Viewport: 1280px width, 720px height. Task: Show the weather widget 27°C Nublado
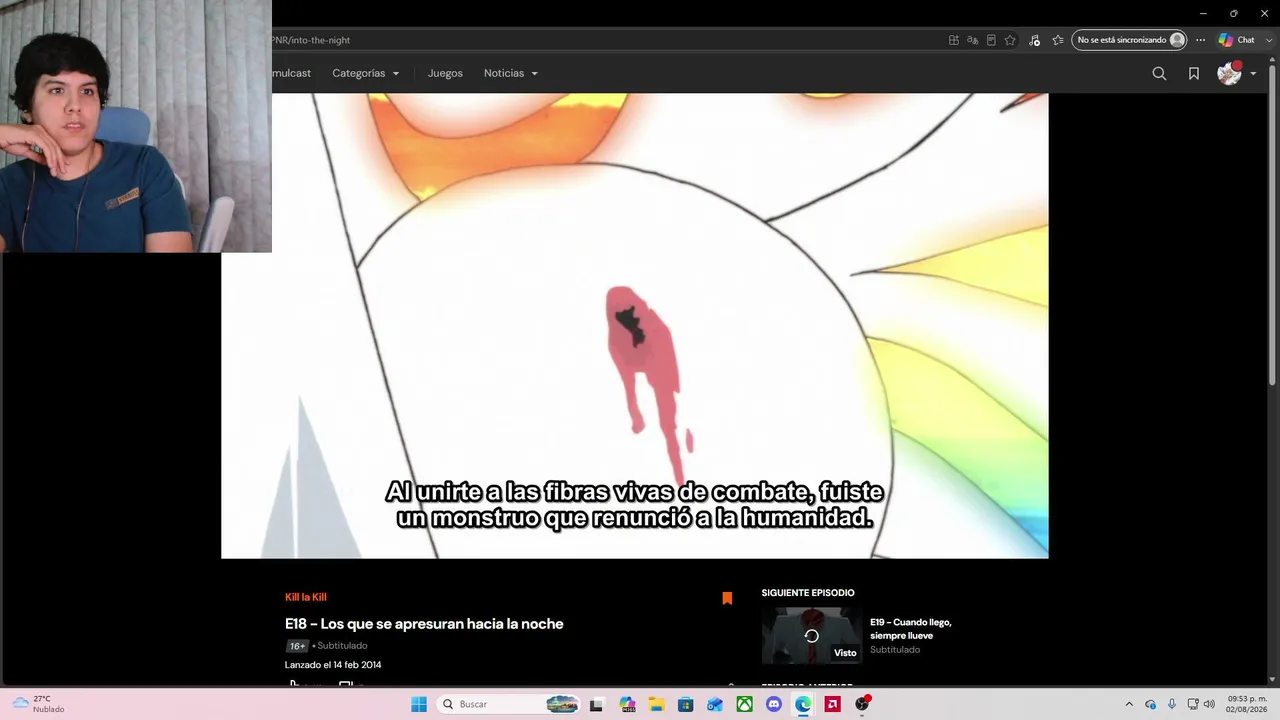[38, 704]
